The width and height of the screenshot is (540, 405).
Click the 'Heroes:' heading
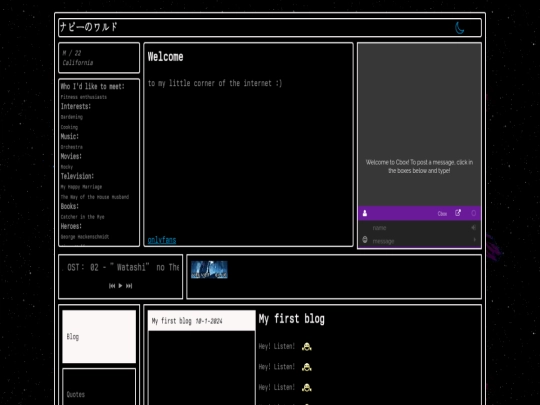[71, 226]
